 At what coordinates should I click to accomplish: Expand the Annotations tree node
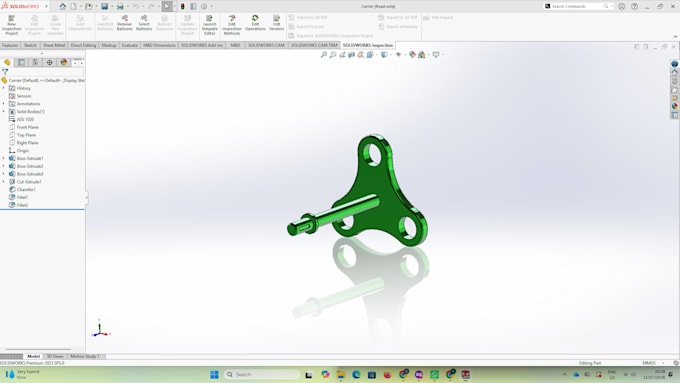pyautogui.click(x=4, y=104)
